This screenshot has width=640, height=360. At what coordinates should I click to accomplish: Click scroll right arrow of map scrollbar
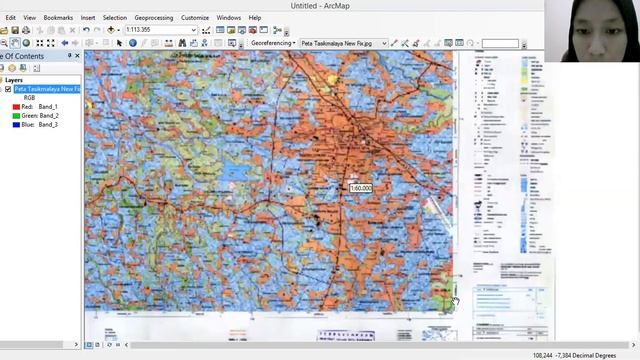click(x=634, y=345)
